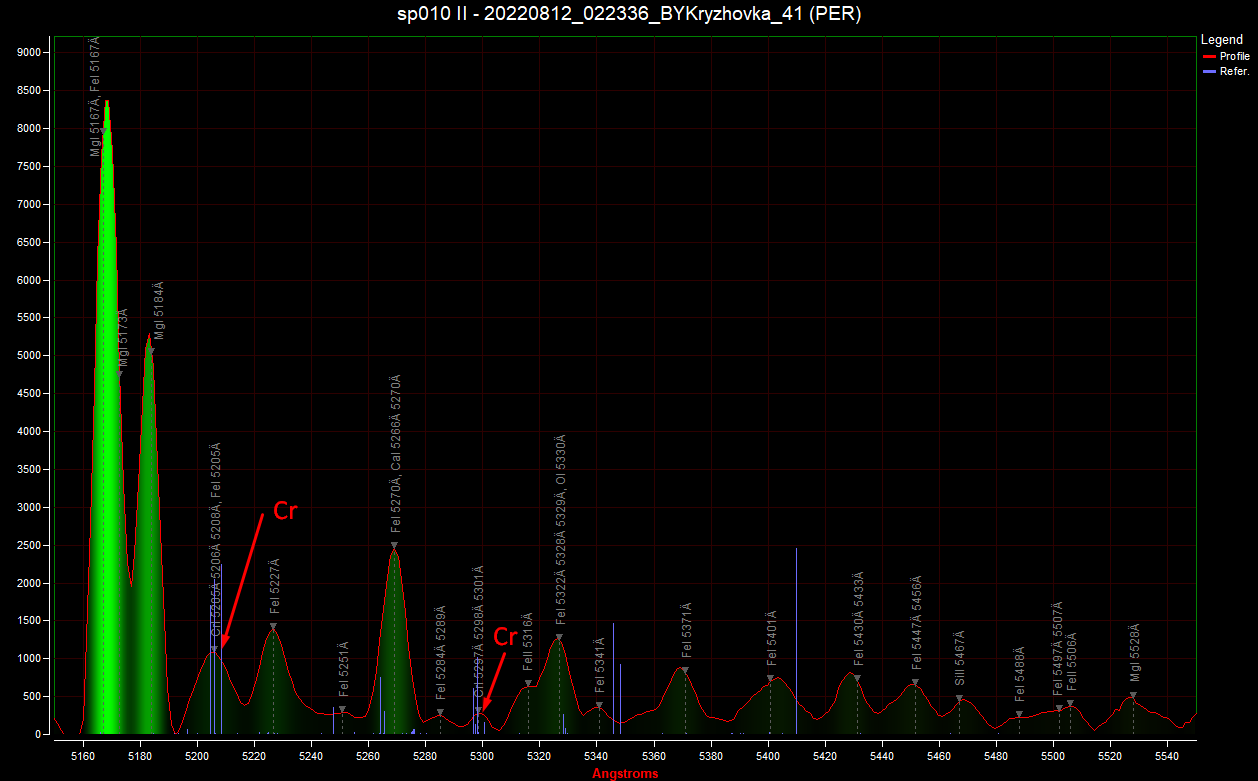
Task: Click the 2500 y-axis tick label
Action: [x=30, y=545]
